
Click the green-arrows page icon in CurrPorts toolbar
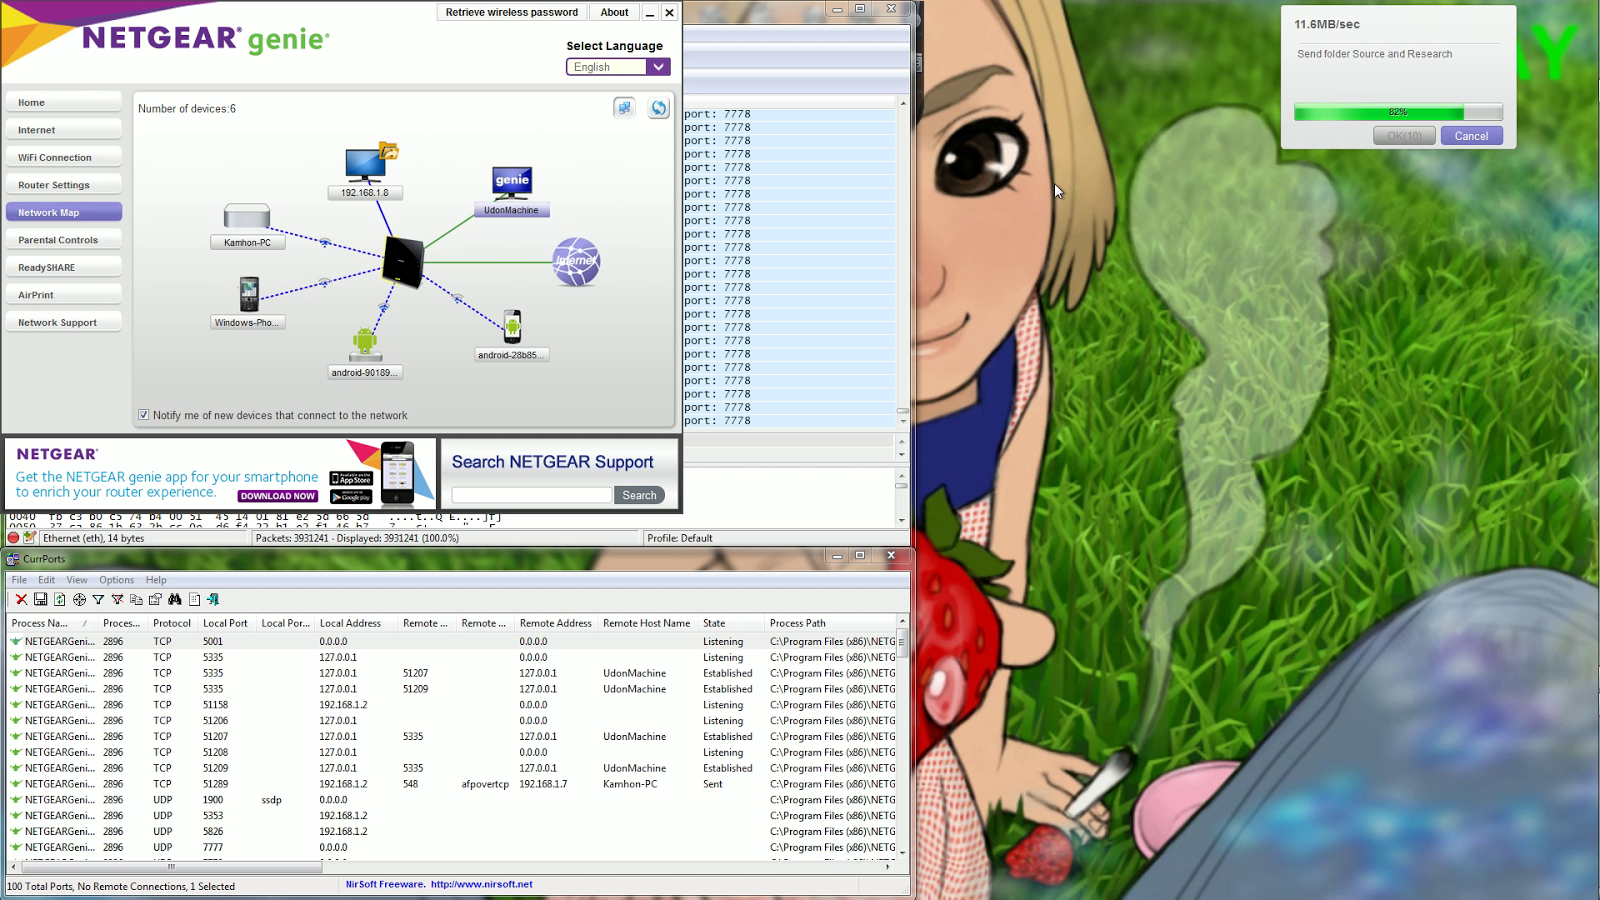tap(60, 599)
